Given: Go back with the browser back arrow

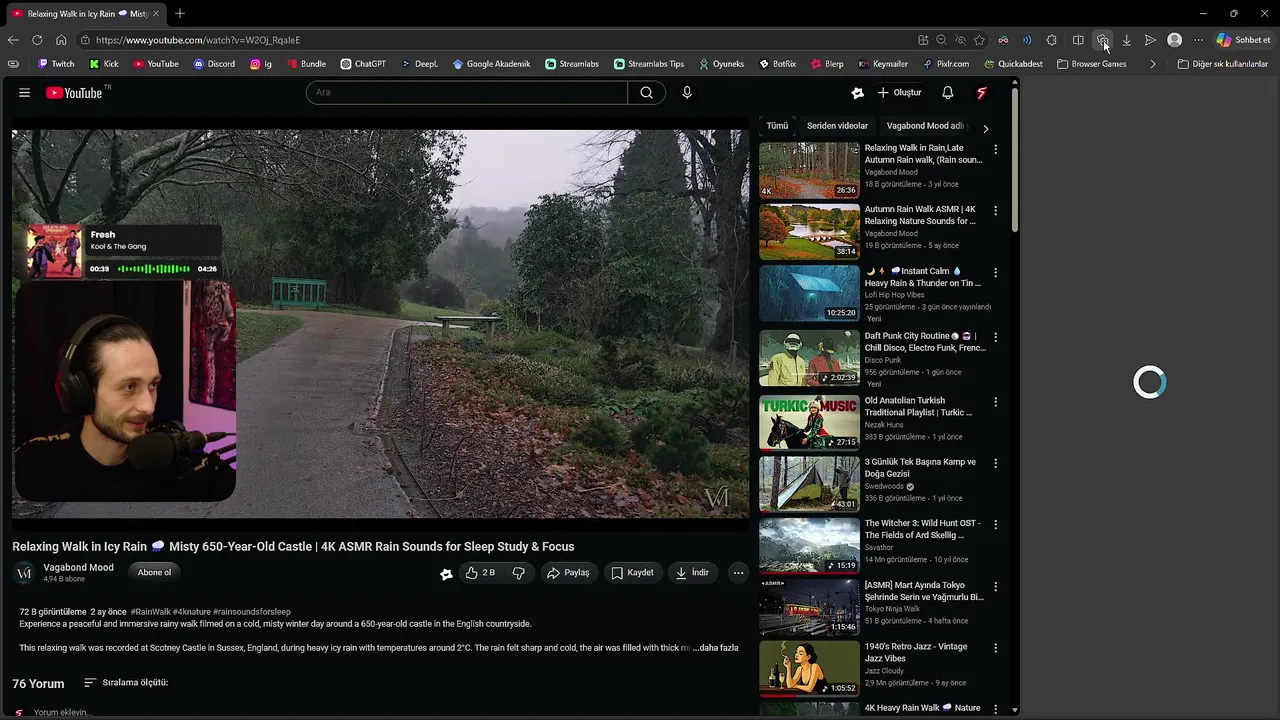Looking at the screenshot, I should point(13,40).
